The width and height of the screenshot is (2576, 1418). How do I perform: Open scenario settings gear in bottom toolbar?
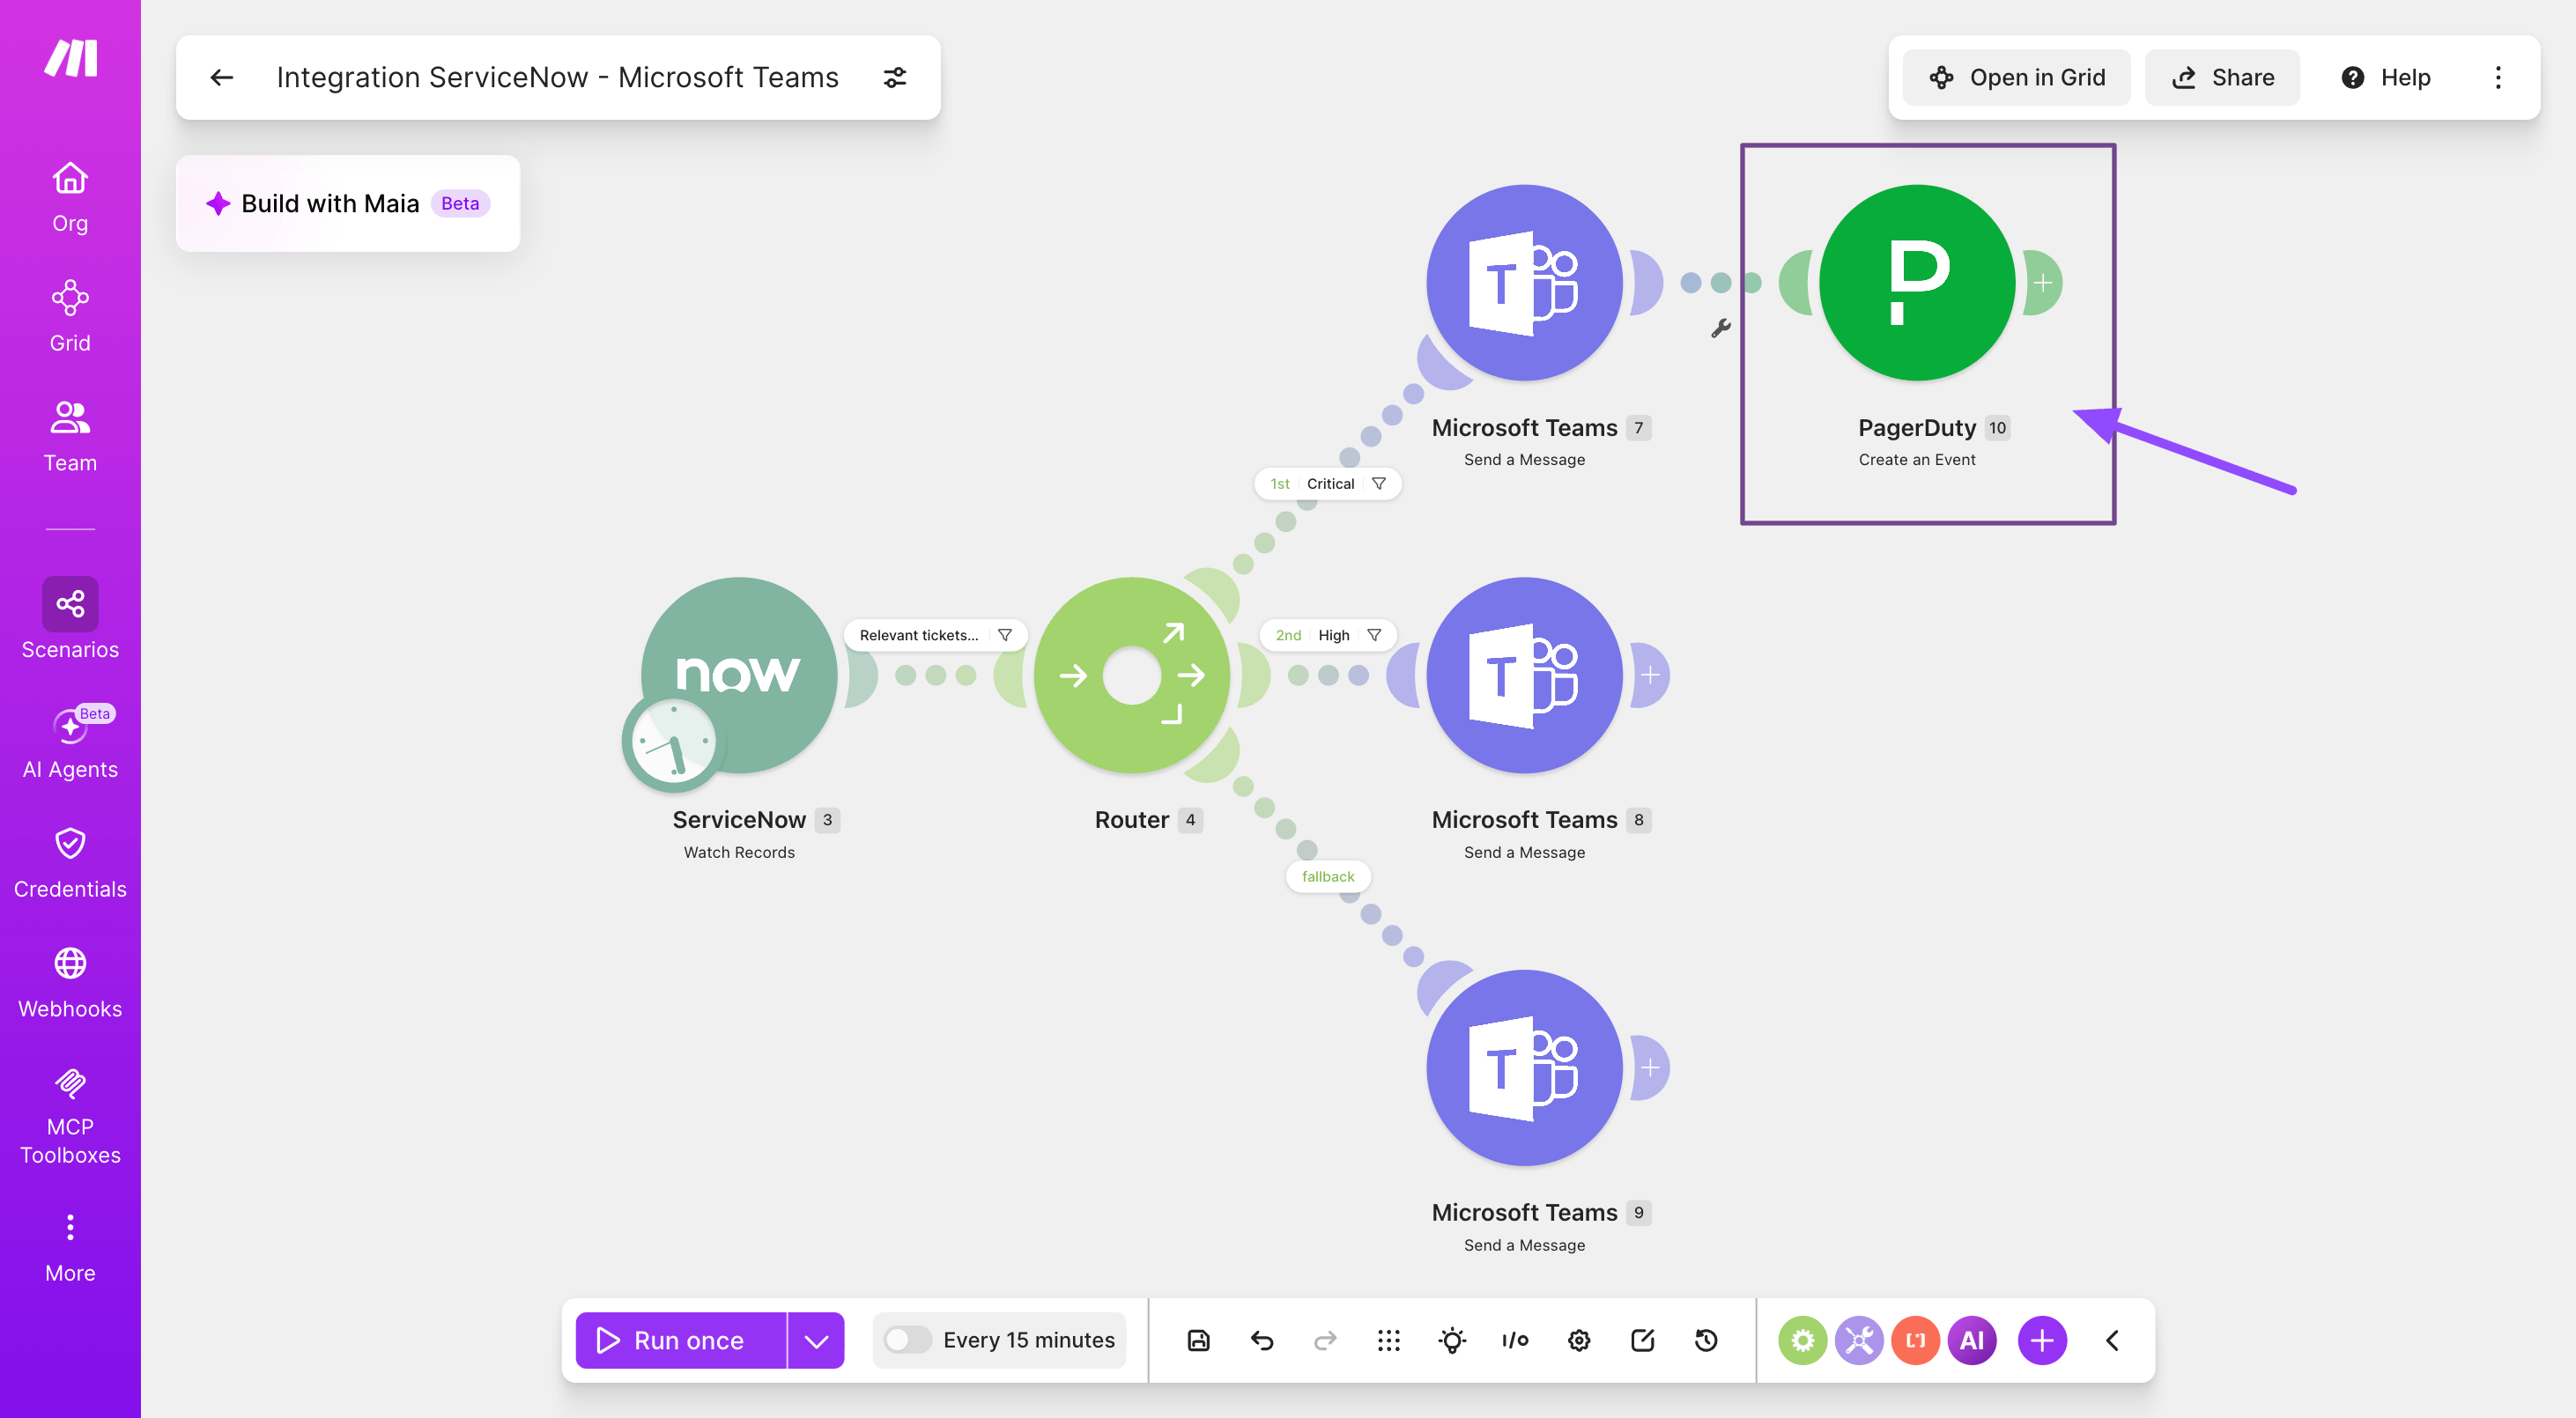[x=1579, y=1340]
